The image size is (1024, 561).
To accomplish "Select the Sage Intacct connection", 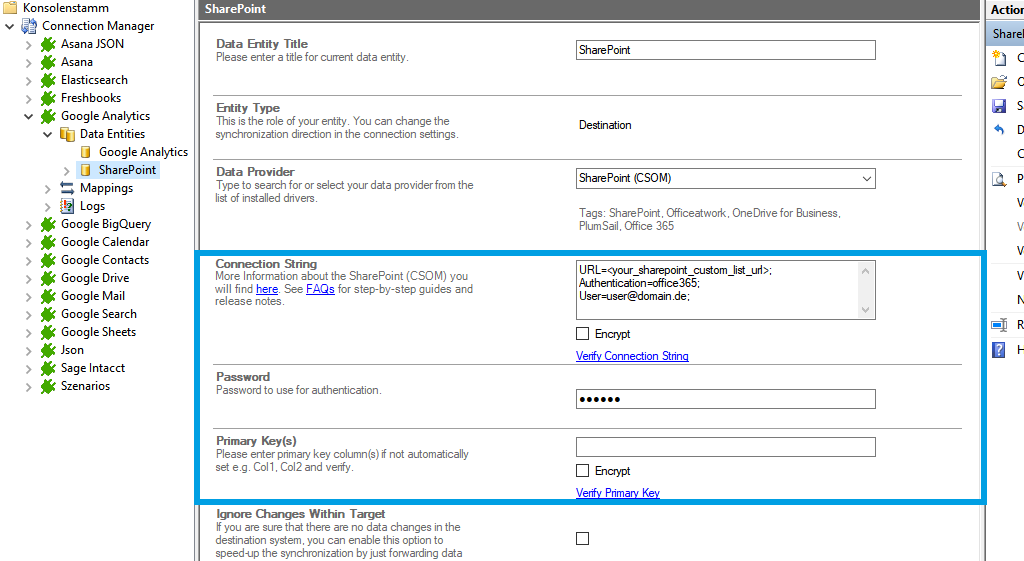I will [x=92, y=368].
